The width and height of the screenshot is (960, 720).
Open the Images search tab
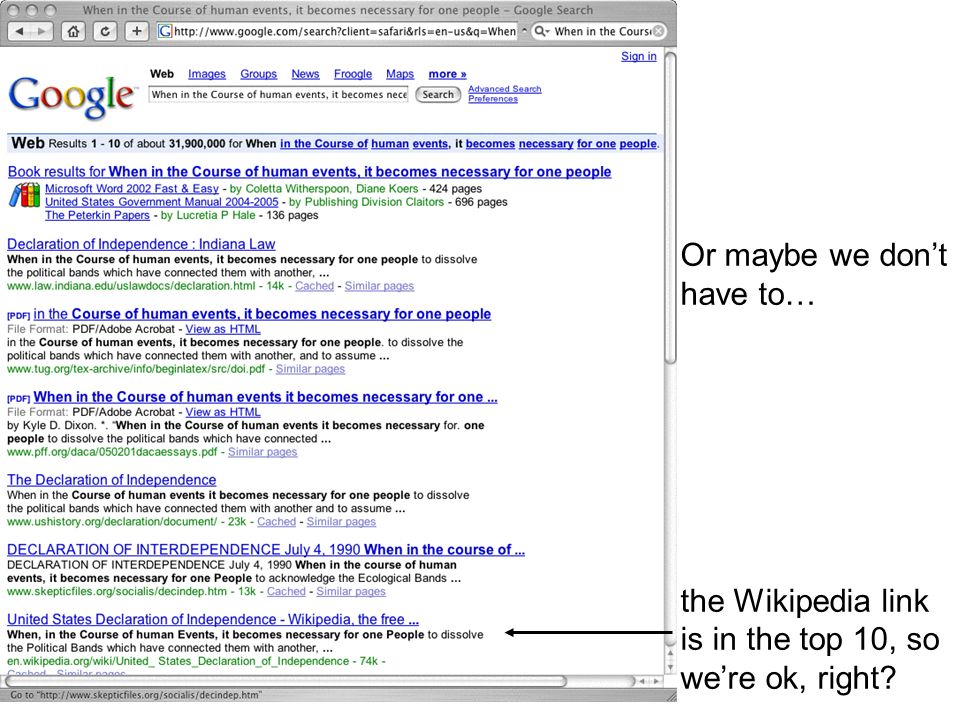[x=207, y=74]
